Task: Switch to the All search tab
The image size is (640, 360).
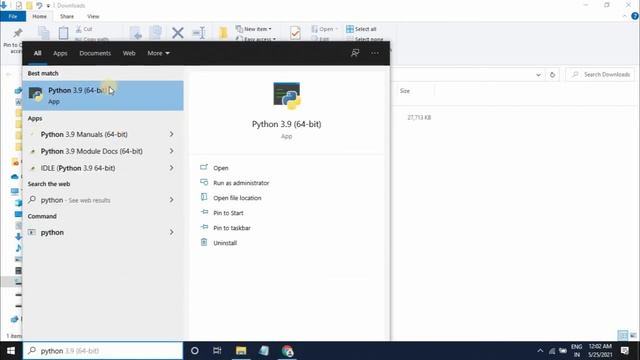Action: (38, 53)
